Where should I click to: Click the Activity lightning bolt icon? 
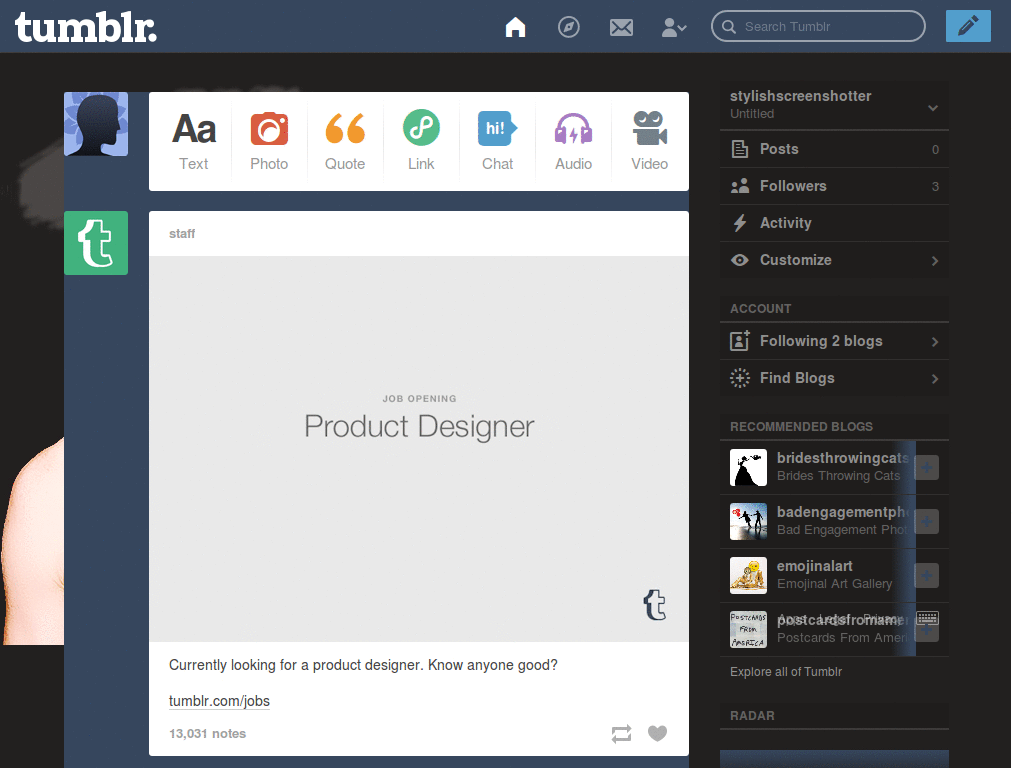(x=739, y=223)
